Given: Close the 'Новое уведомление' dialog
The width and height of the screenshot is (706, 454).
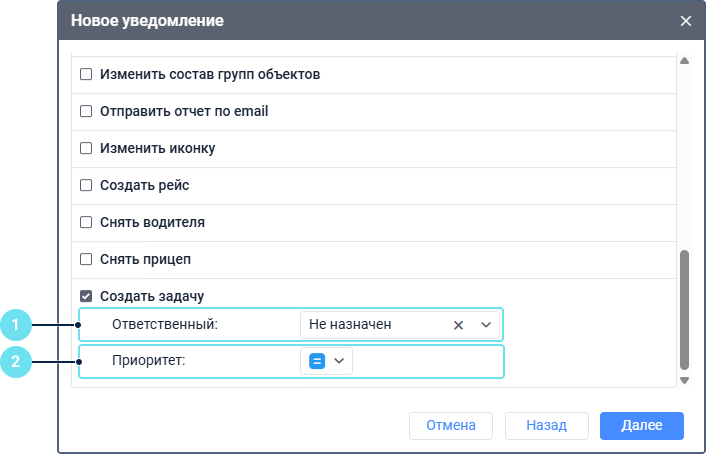Looking at the screenshot, I should point(685,21).
